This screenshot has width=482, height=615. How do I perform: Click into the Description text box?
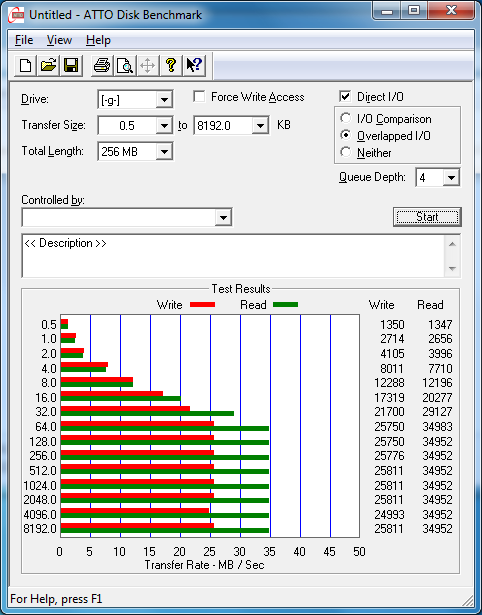click(233, 256)
